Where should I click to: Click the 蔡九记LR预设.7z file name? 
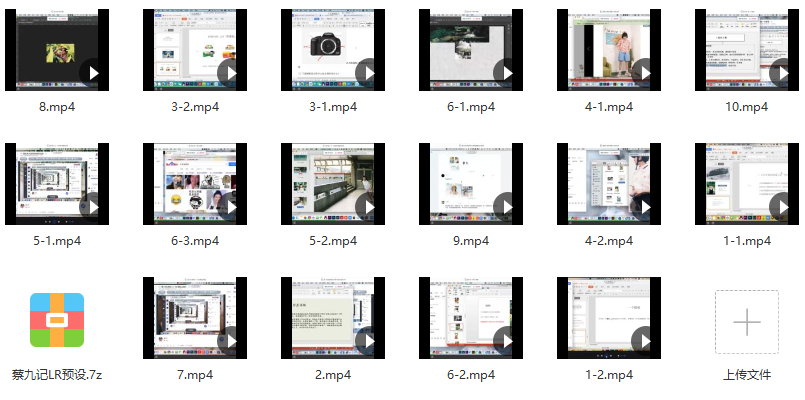56,375
